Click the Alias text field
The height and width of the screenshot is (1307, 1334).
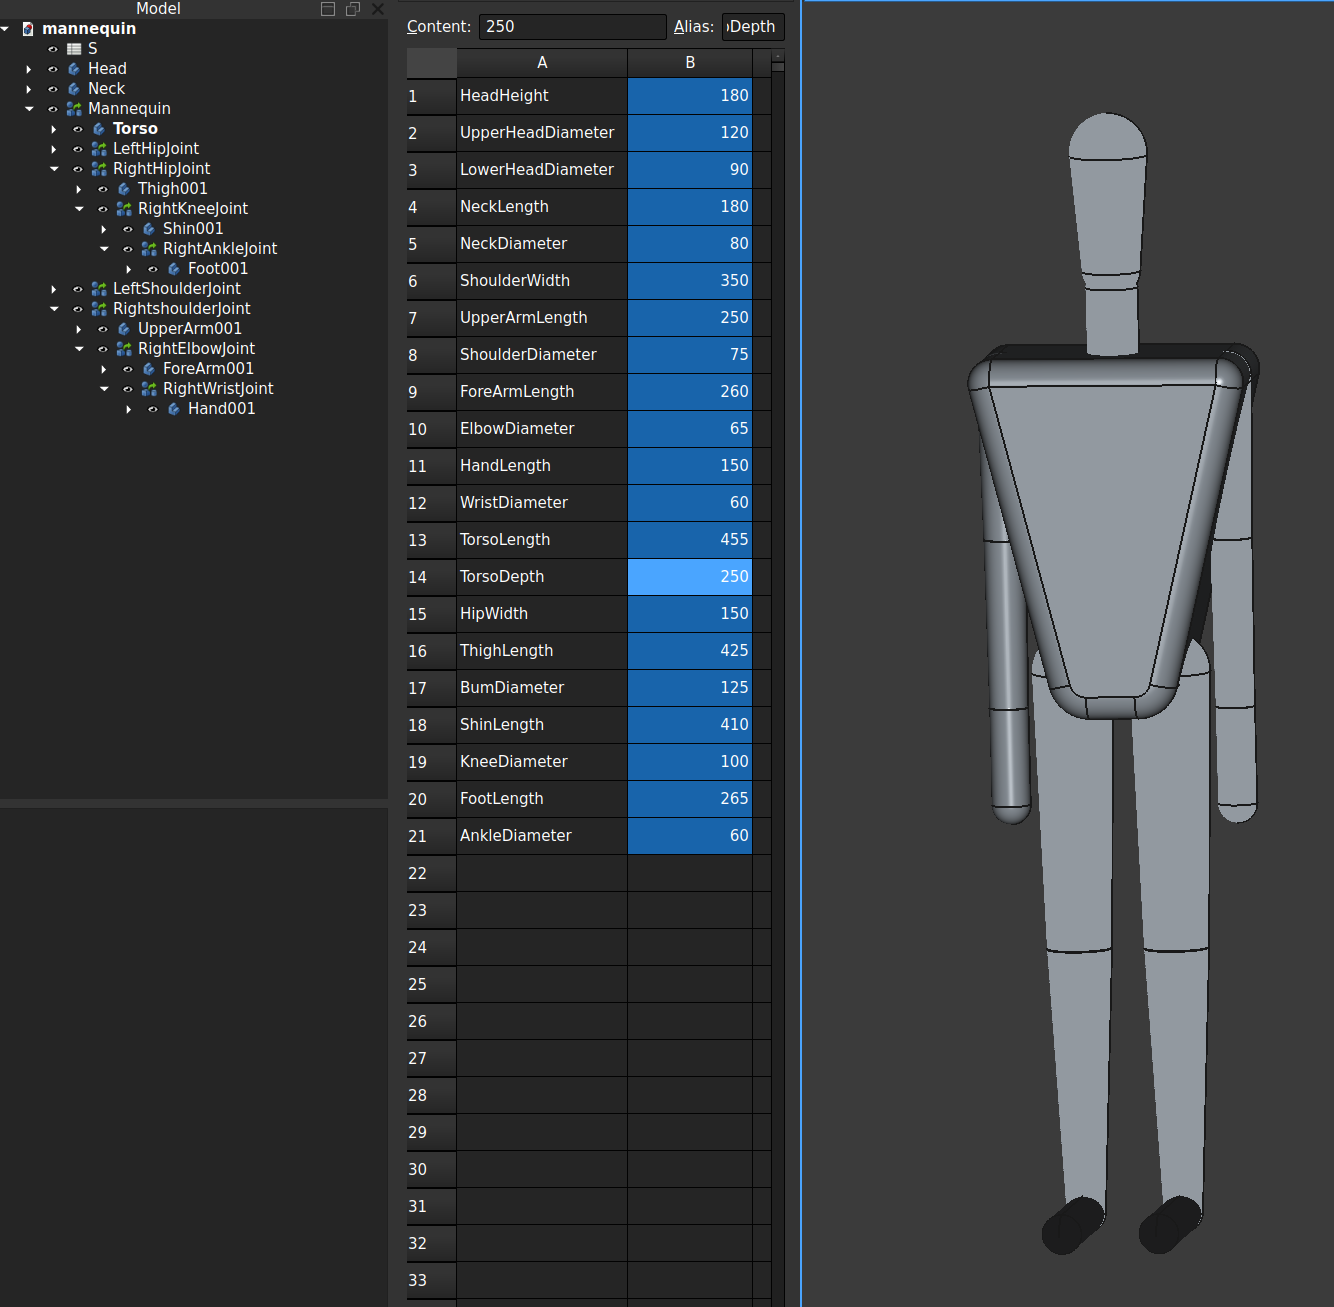click(x=752, y=27)
